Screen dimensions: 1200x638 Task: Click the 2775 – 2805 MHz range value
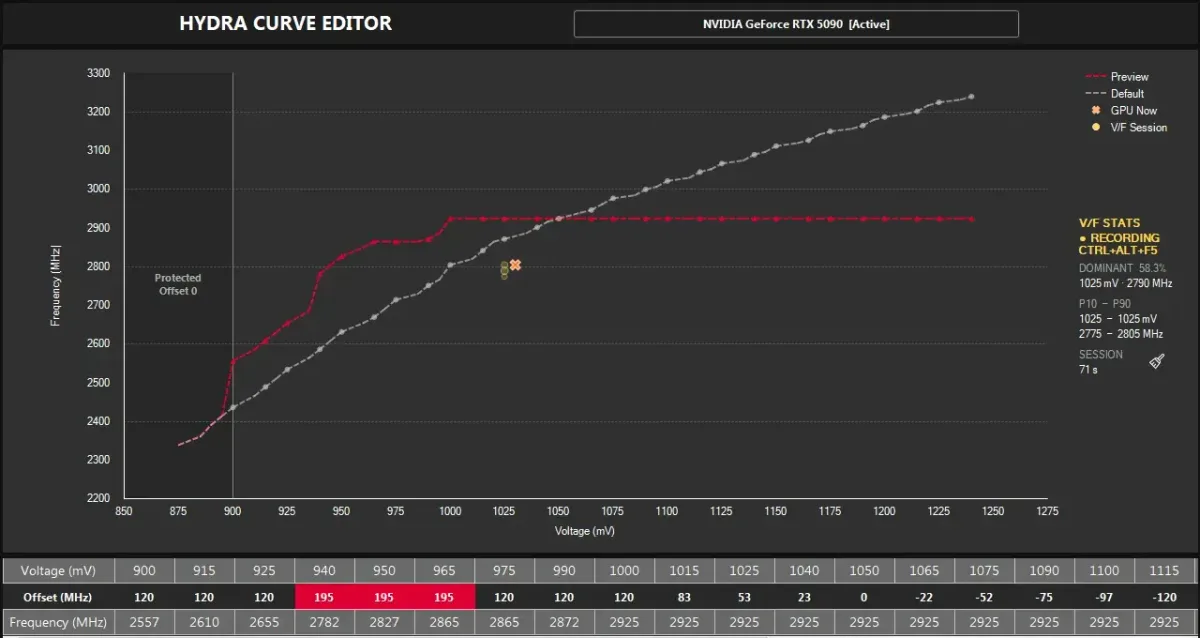pos(1121,334)
